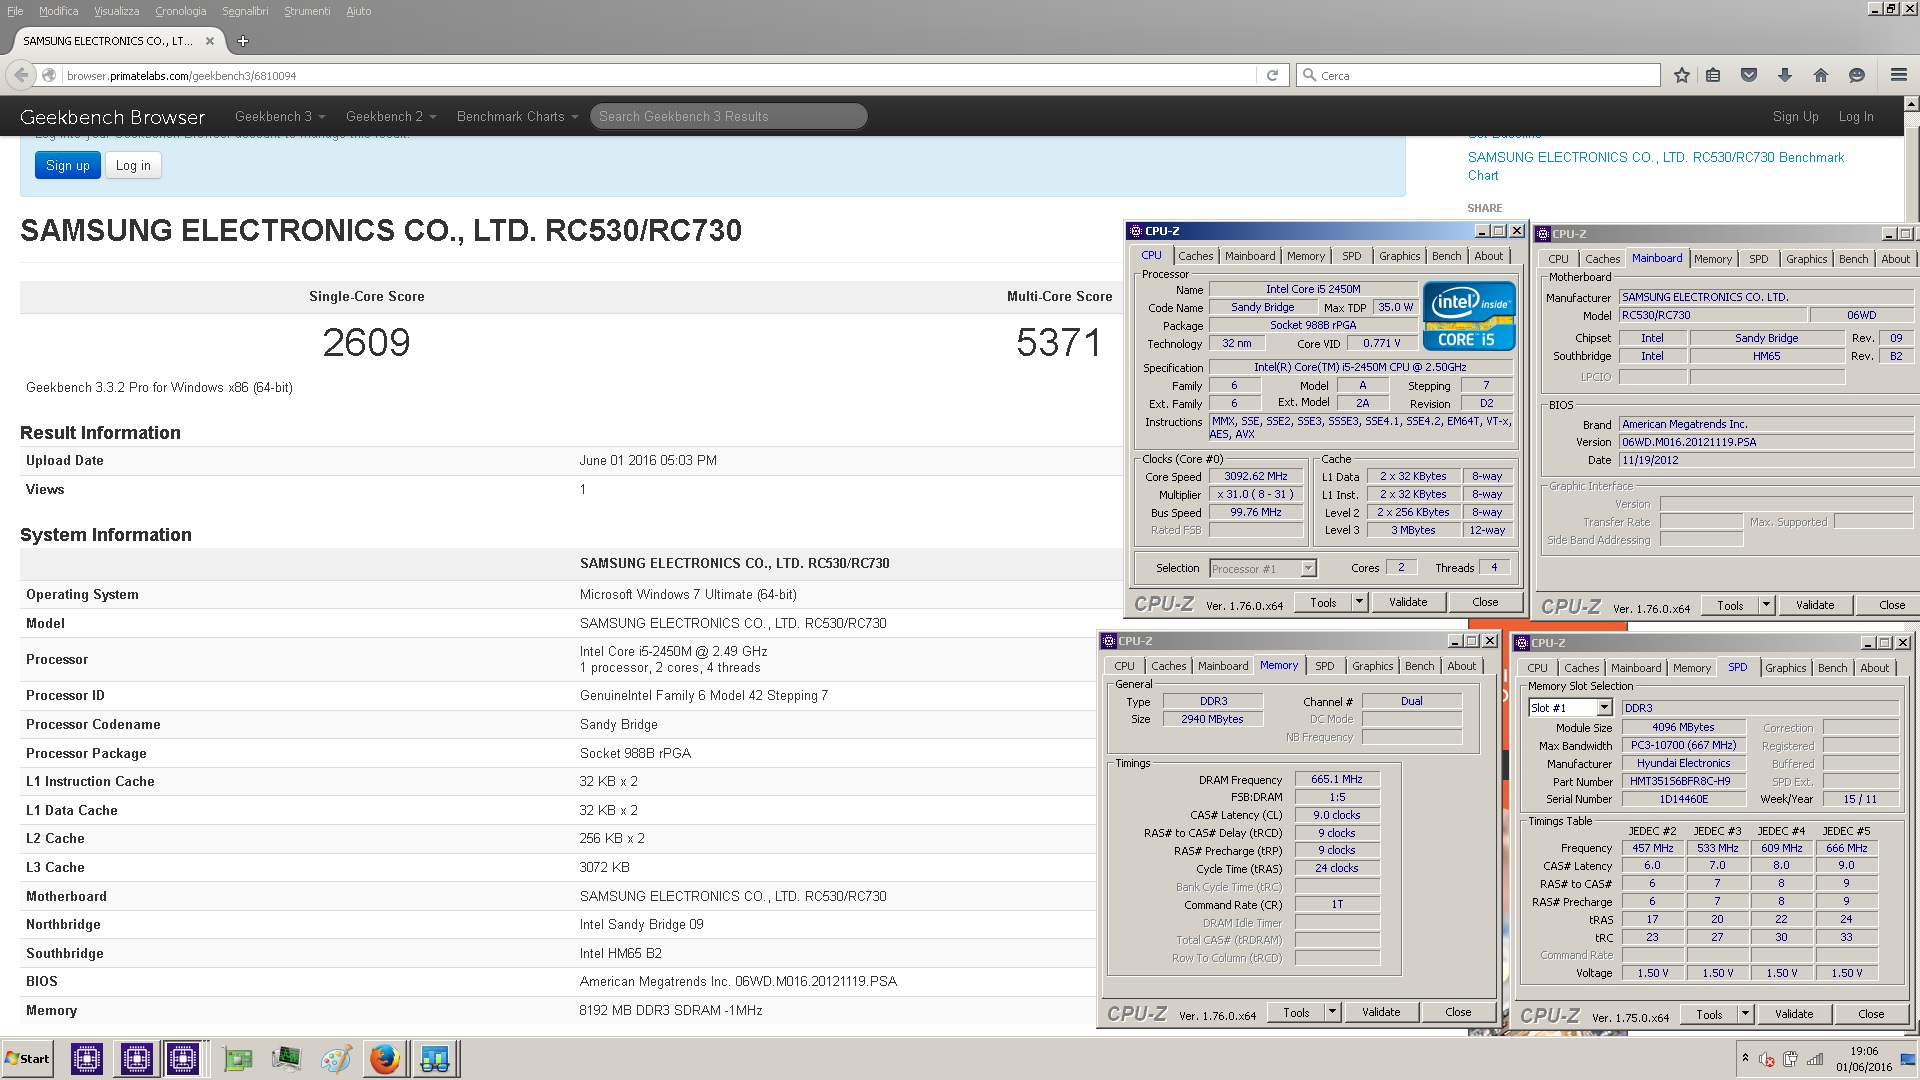Click the Tools button in Memory window
Image resolution: width=1920 pixels, height=1080 pixels.
click(x=1296, y=1012)
